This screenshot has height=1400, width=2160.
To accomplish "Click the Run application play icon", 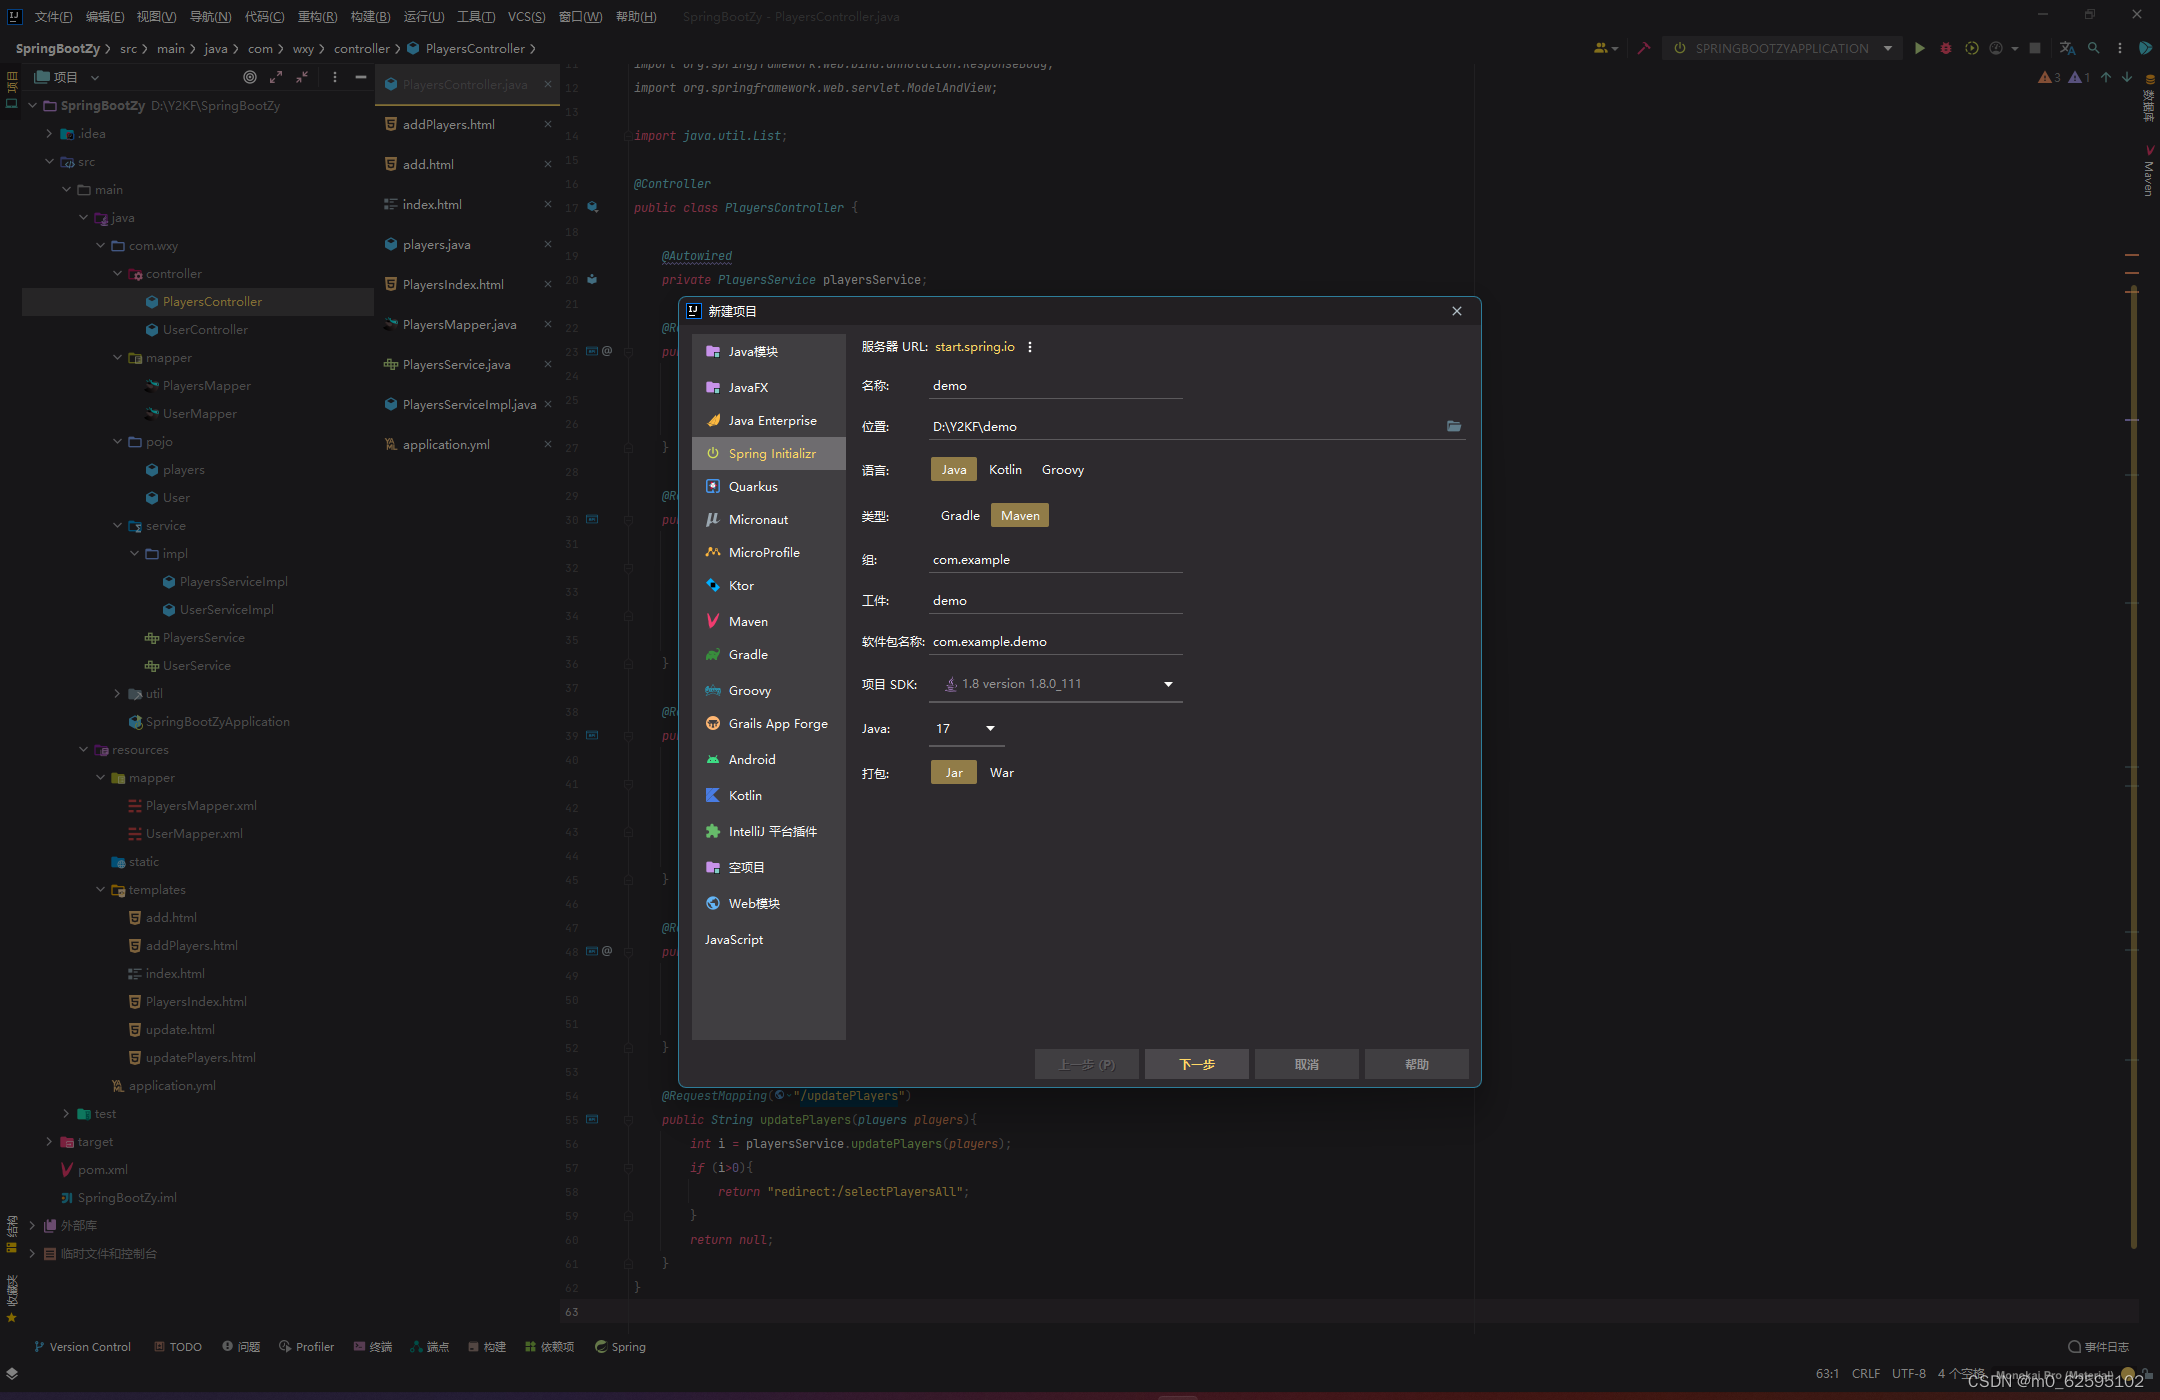I will (x=1919, y=48).
